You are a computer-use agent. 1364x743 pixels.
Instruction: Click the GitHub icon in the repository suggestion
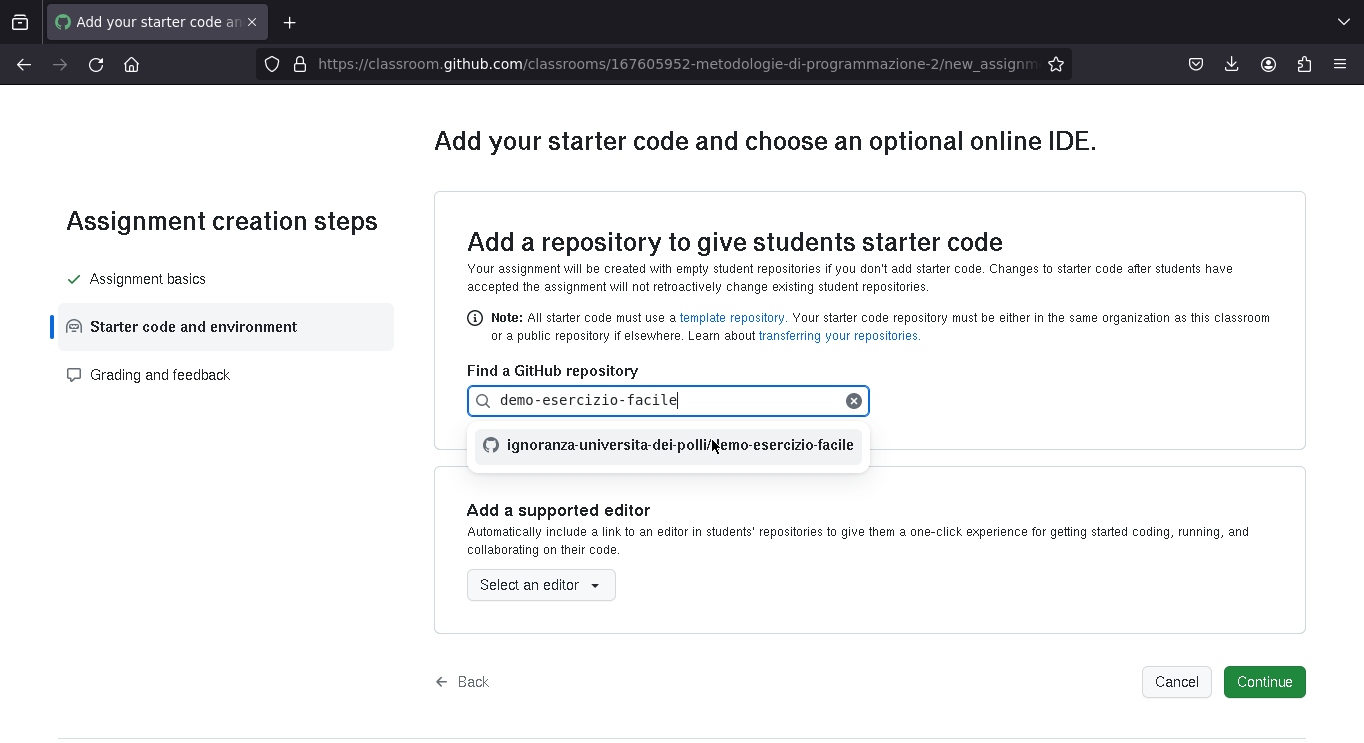(491, 445)
